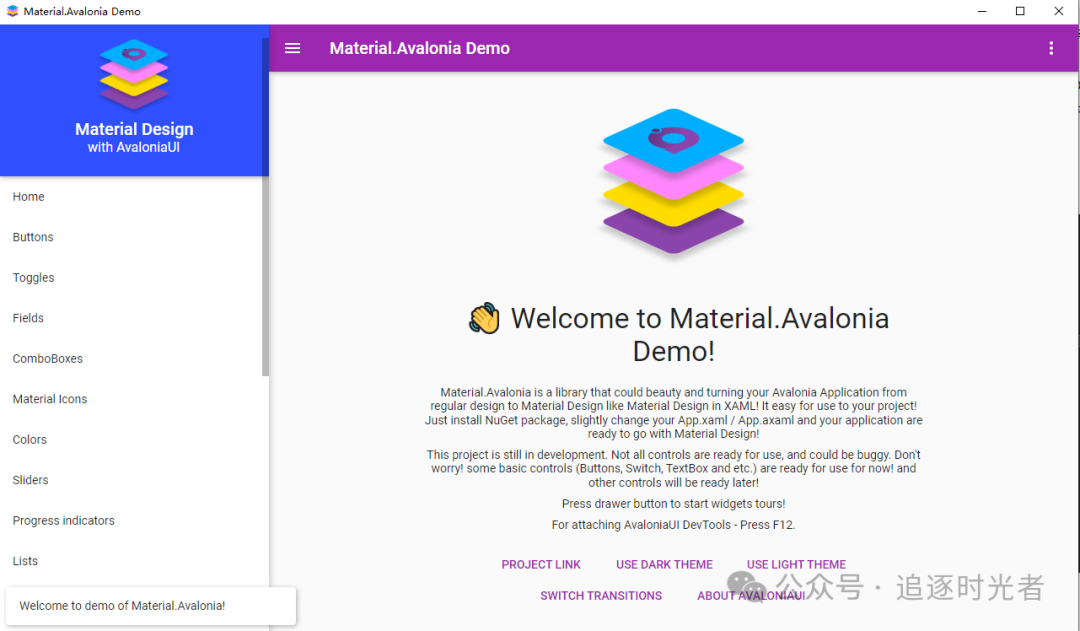Open the overflow three-dot menu

click(x=1051, y=47)
